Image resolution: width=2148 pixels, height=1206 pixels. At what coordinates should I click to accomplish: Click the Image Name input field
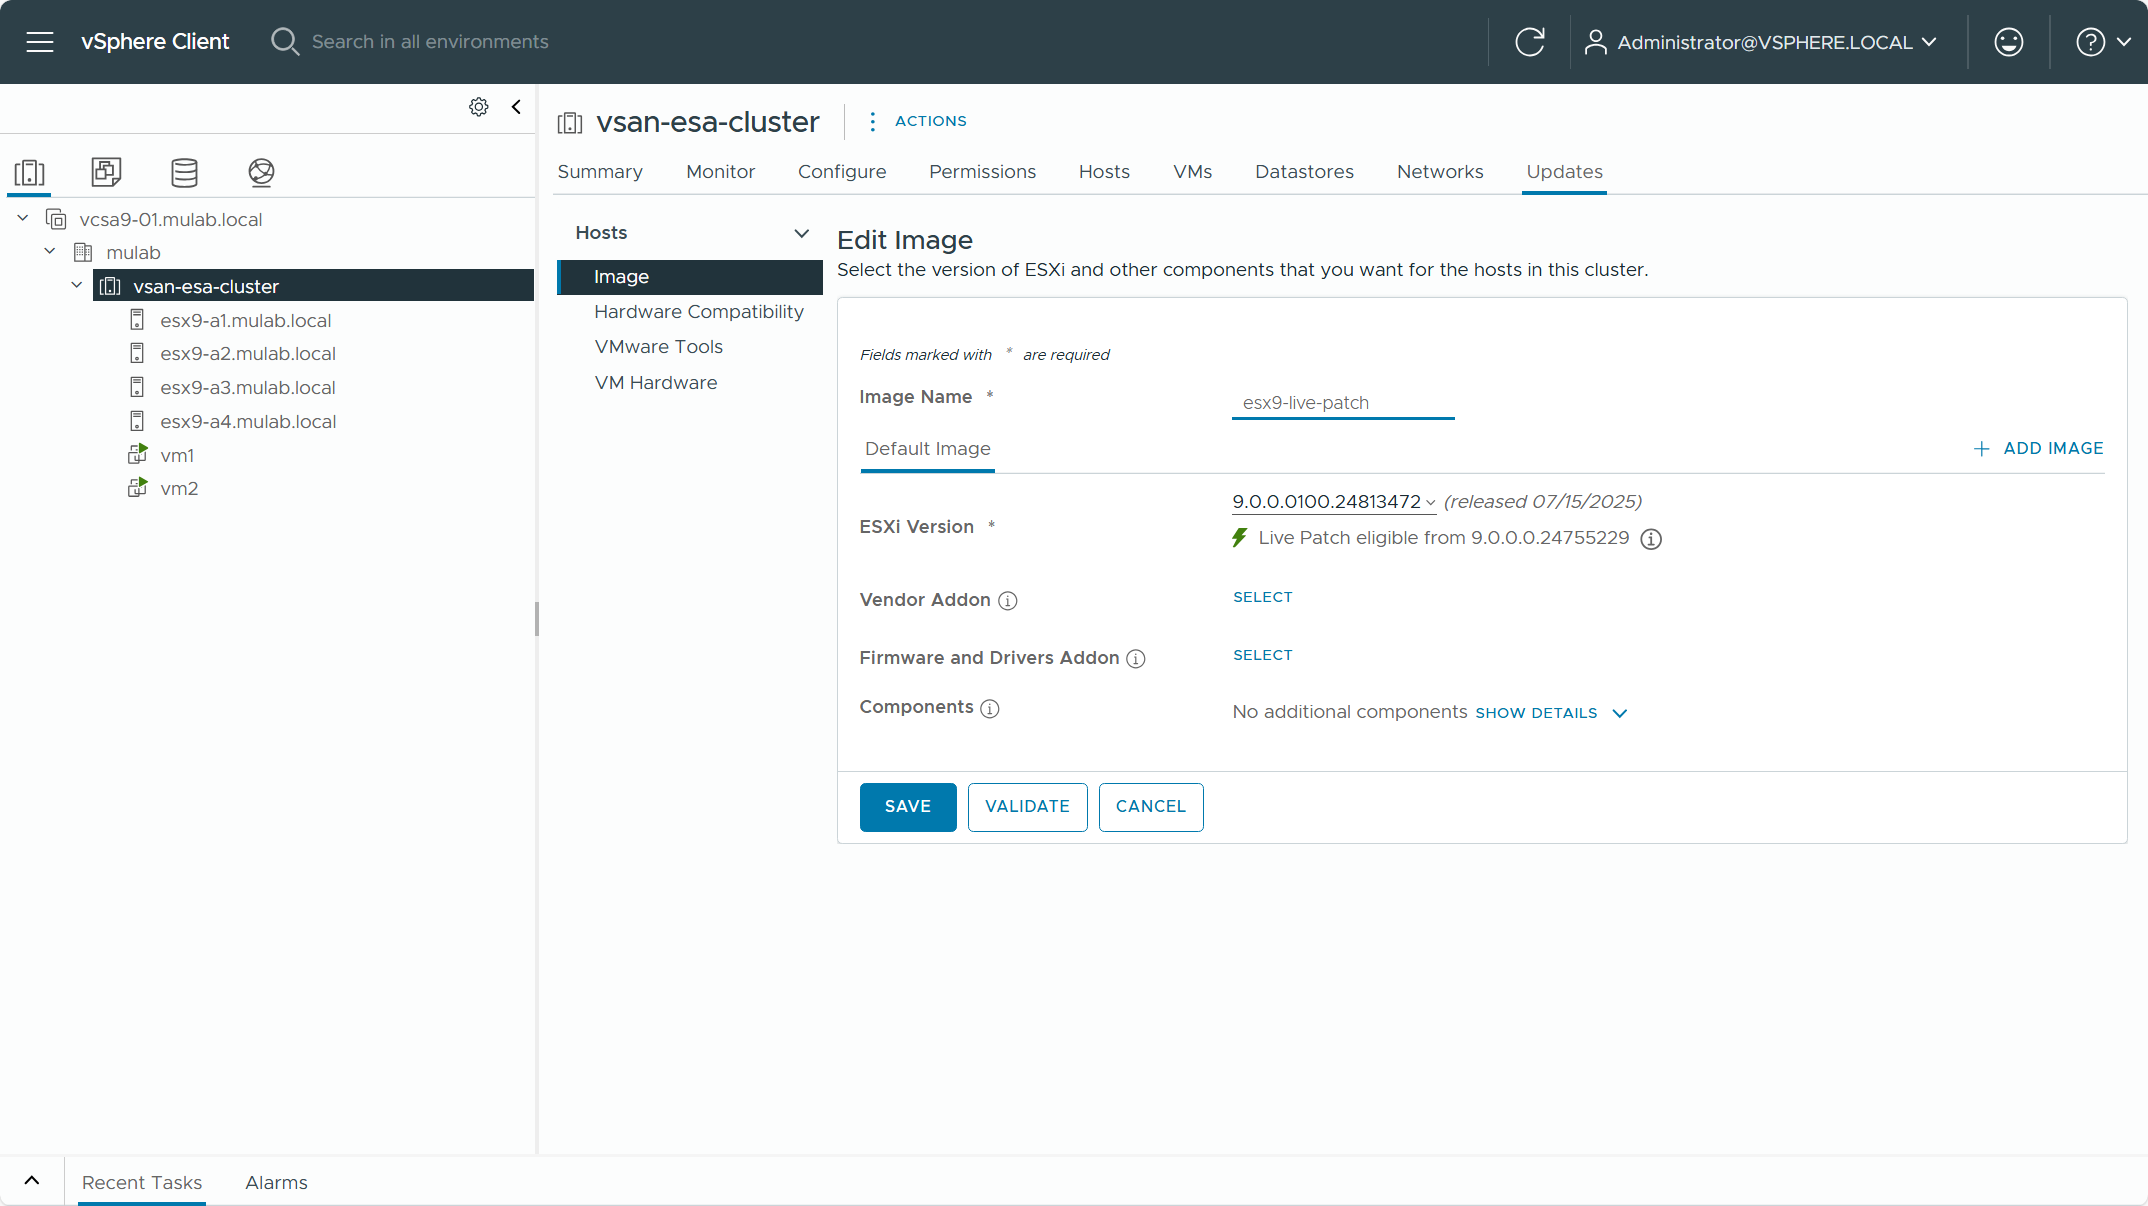[x=1342, y=403]
